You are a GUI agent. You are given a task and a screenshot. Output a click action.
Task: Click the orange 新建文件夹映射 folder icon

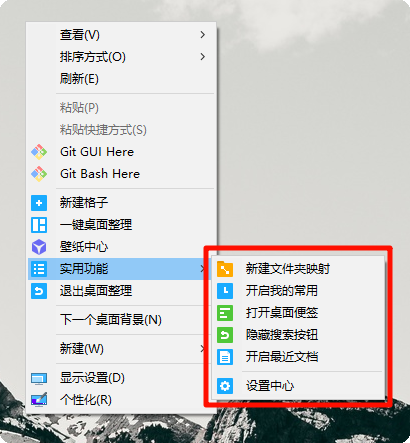(225, 269)
